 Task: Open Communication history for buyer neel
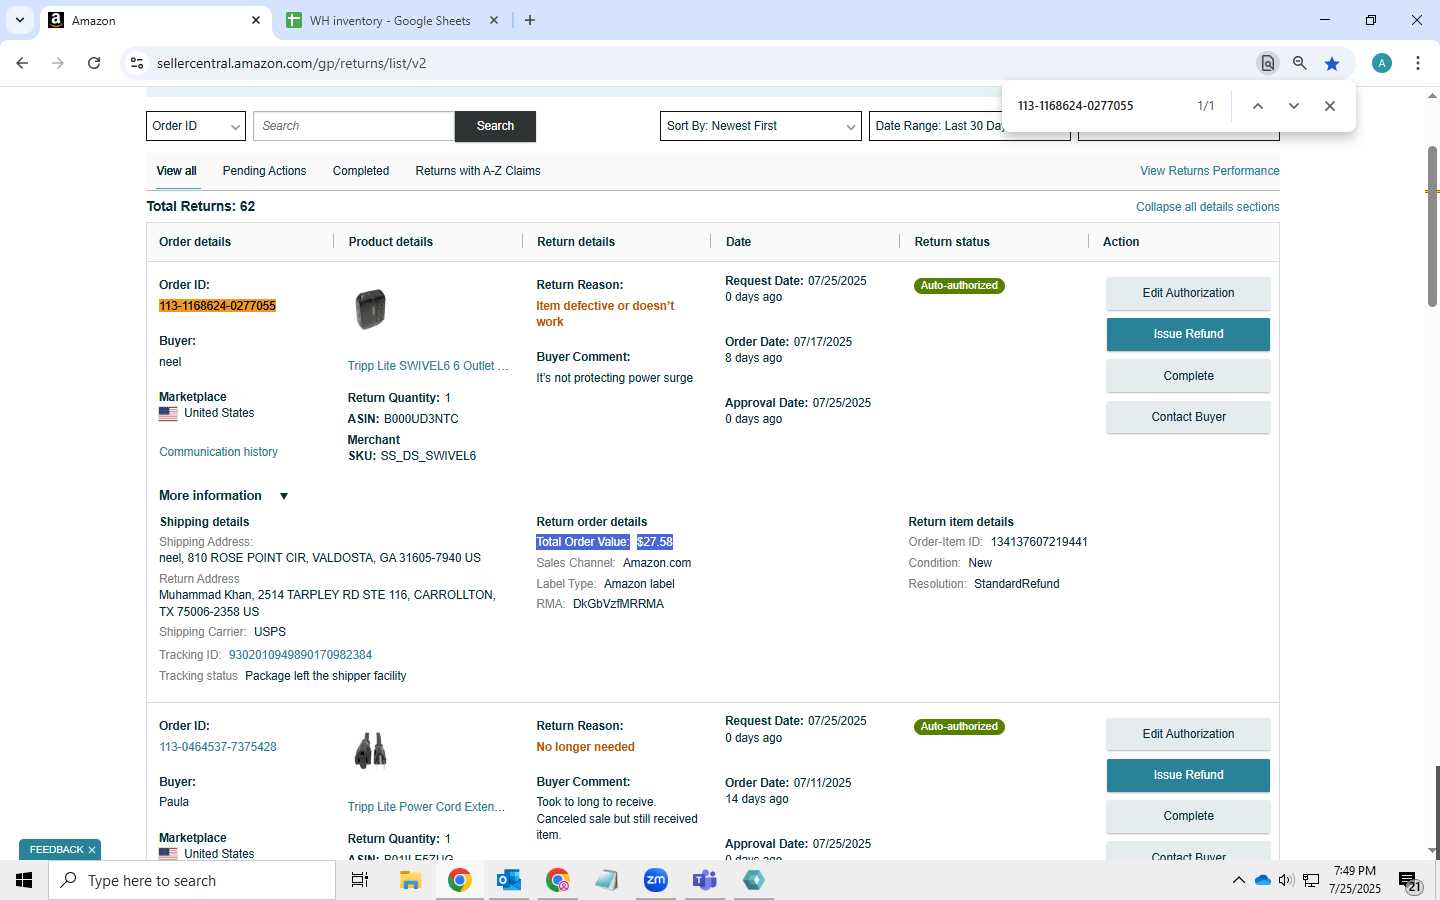218,452
